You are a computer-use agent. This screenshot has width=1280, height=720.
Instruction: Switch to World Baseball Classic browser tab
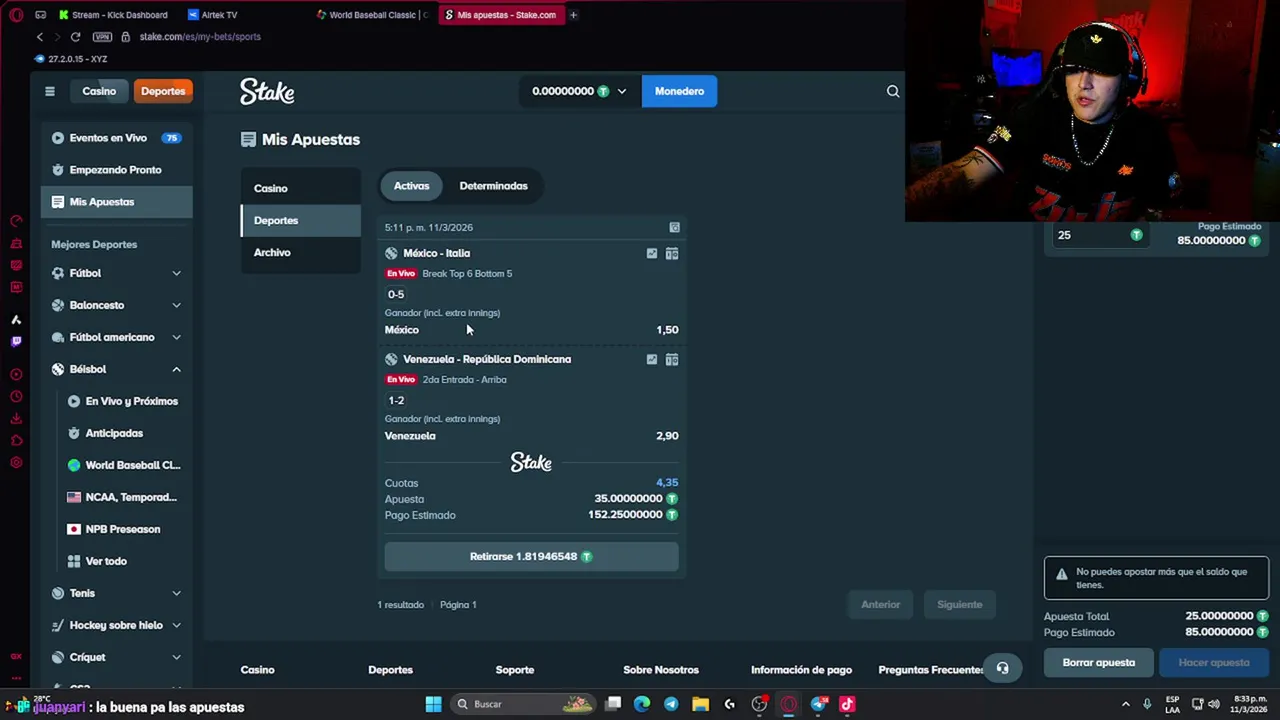372,15
